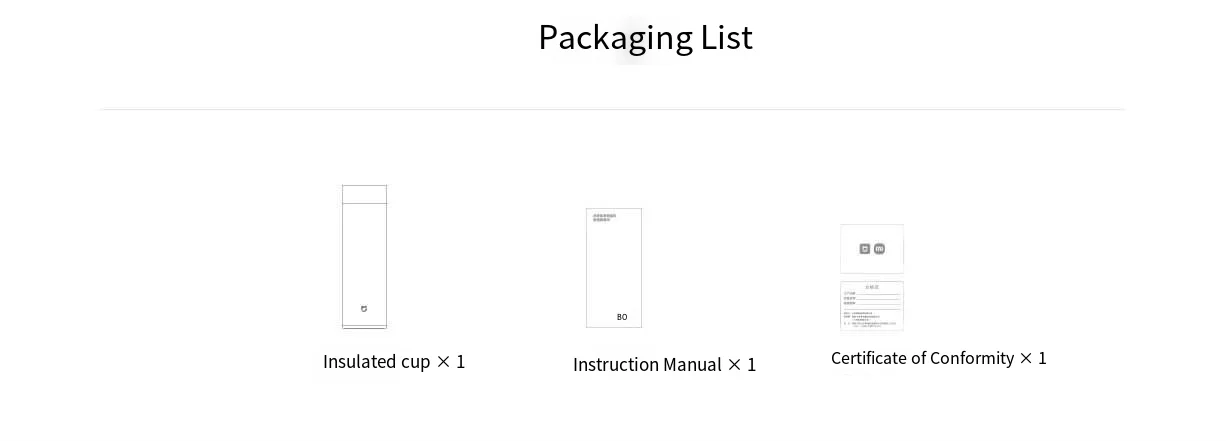Click the horizontal divider line below heading
Image resolution: width=1226 pixels, height=441 pixels.
[612, 109]
